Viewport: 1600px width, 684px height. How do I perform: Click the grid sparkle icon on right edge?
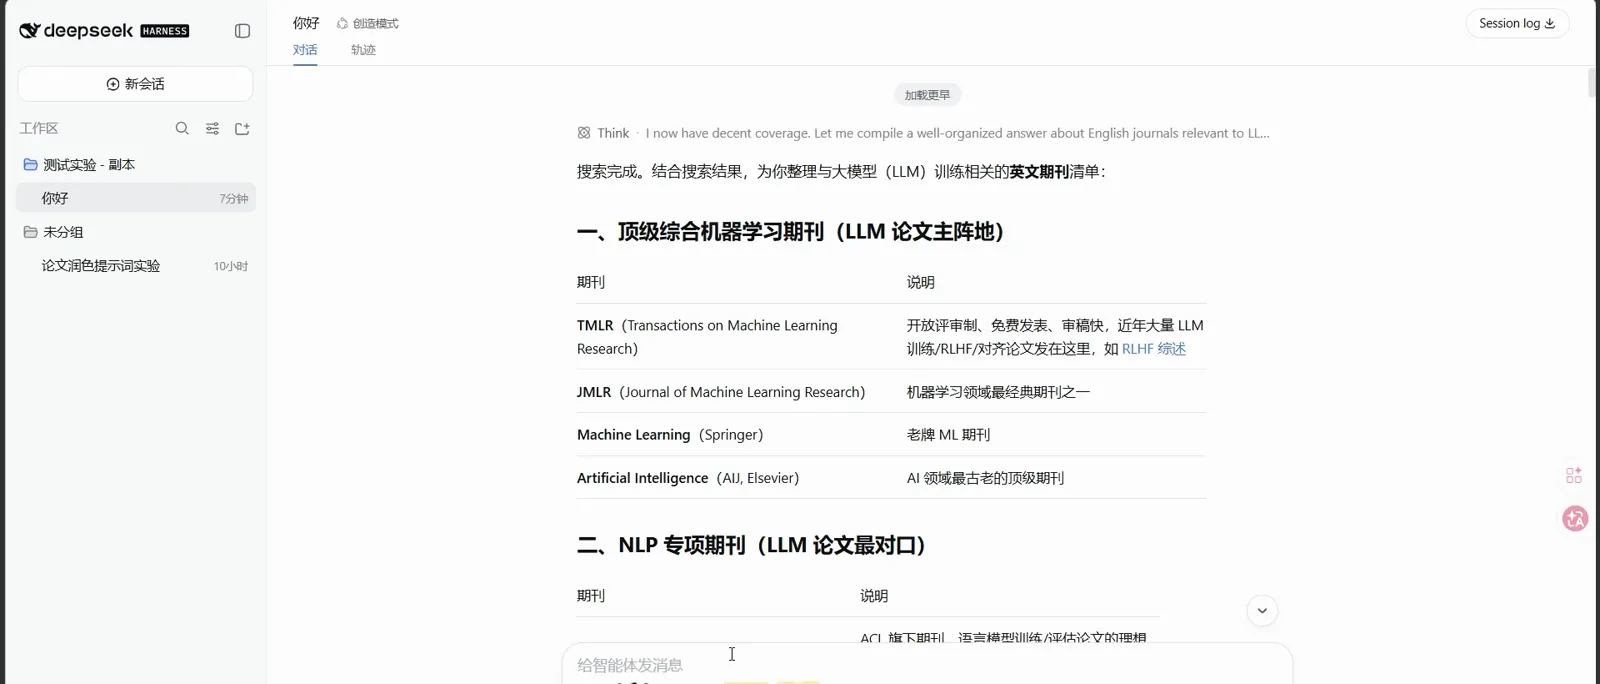pos(1574,476)
